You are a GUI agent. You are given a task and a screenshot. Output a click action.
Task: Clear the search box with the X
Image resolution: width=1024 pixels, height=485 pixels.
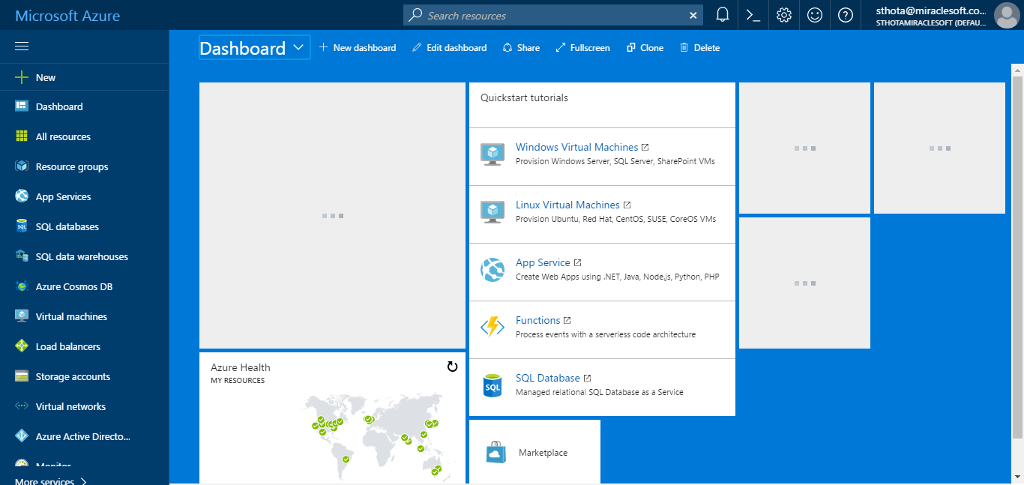pyautogui.click(x=694, y=15)
